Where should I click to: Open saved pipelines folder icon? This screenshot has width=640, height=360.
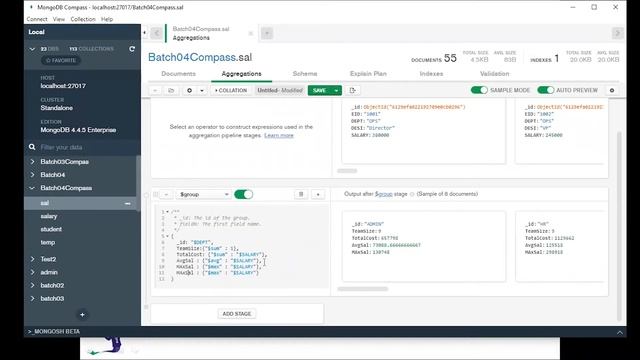(x=171, y=90)
